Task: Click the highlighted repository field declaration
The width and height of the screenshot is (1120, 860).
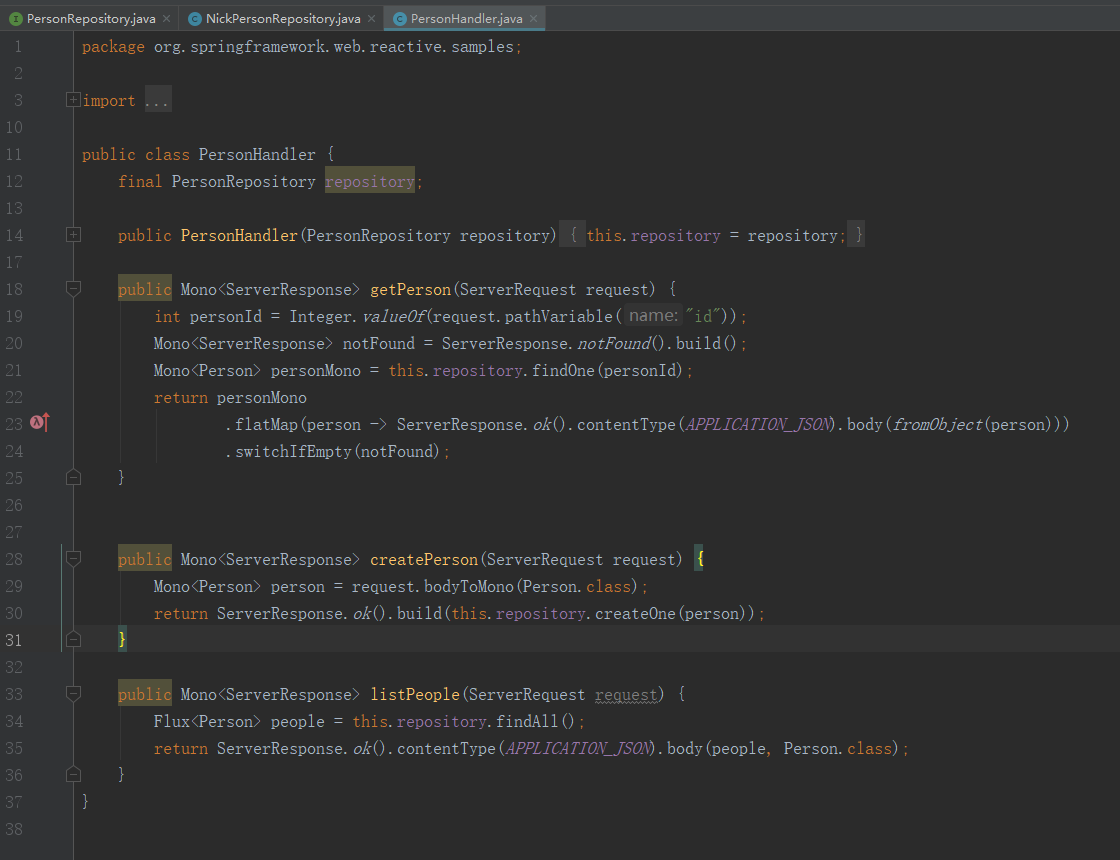Action: pos(369,181)
